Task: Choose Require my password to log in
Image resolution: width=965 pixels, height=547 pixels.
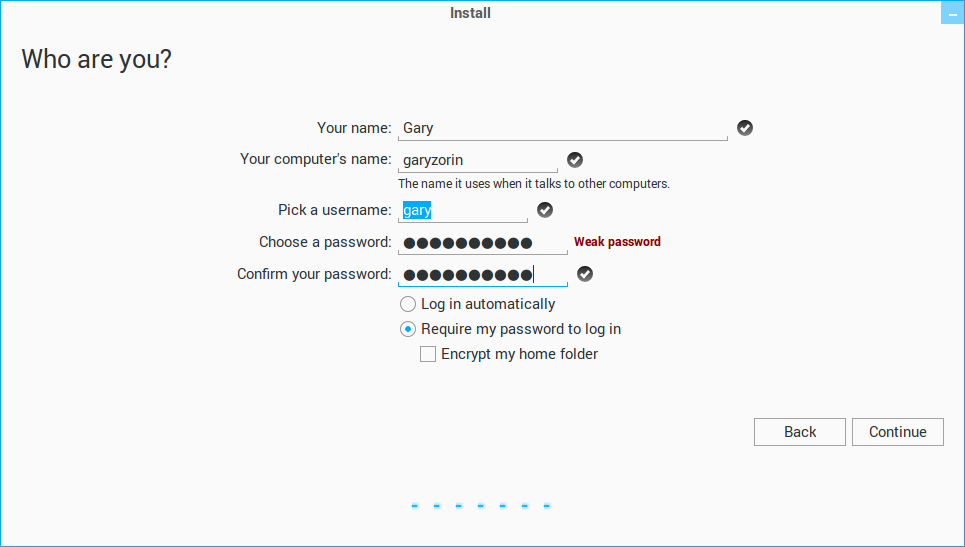Action: pyautogui.click(x=408, y=329)
